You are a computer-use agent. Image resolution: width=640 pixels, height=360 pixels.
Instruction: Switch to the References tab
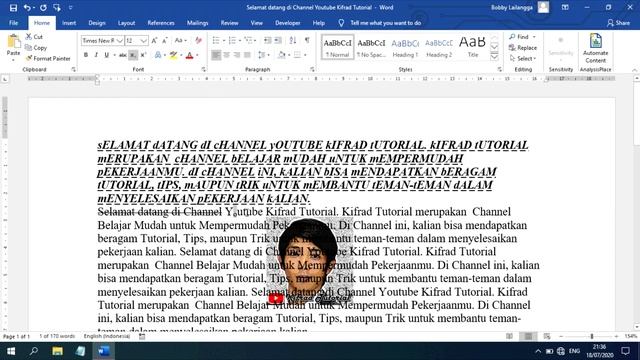(x=161, y=23)
